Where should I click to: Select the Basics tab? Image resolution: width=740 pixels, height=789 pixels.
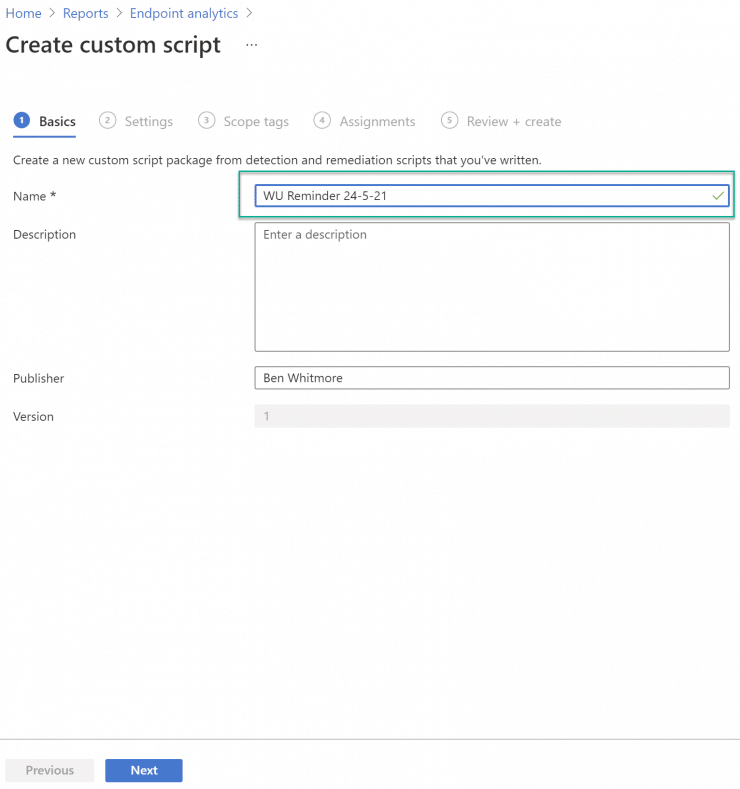pyautogui.click(x=57, y=121)
